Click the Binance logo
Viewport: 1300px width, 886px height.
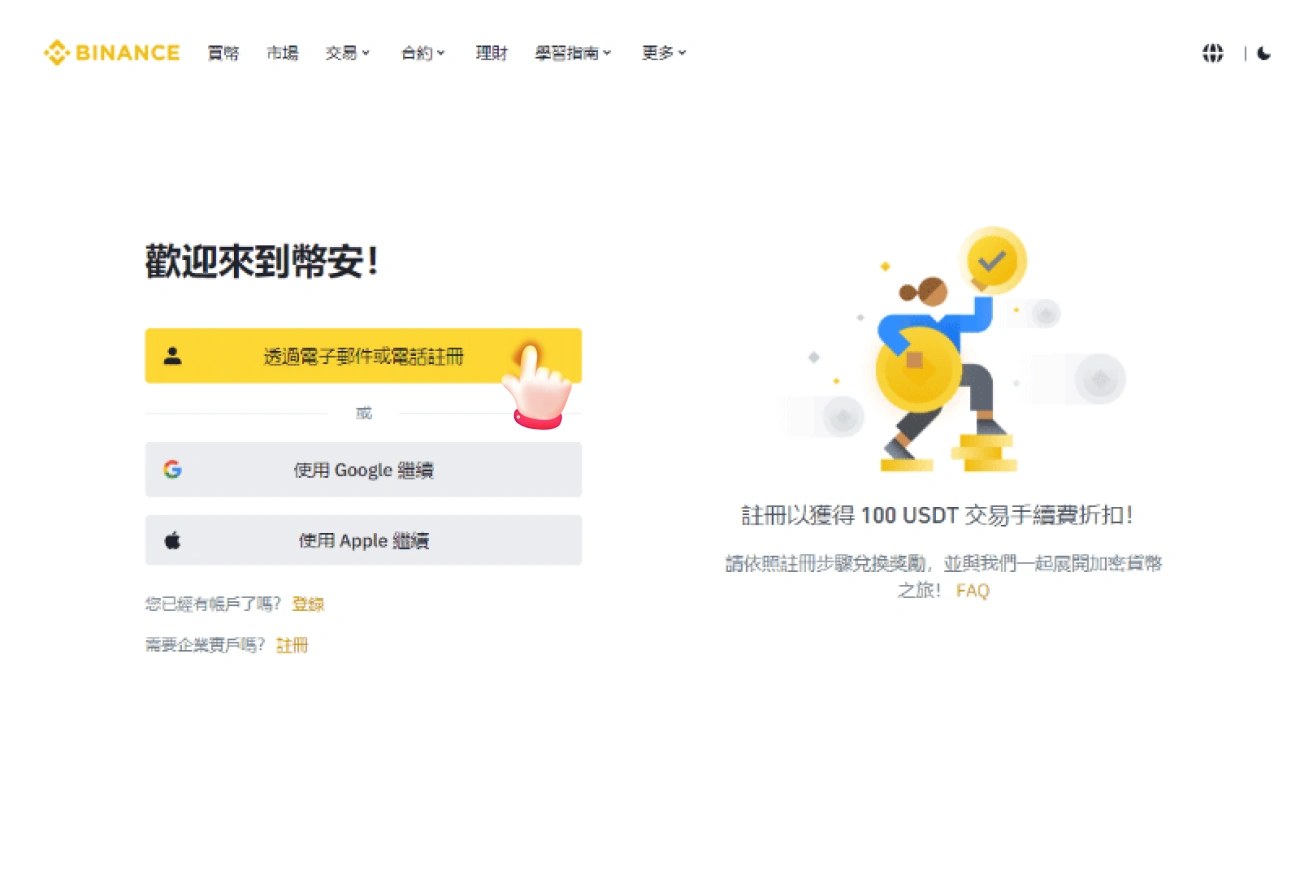click(112, 53)
